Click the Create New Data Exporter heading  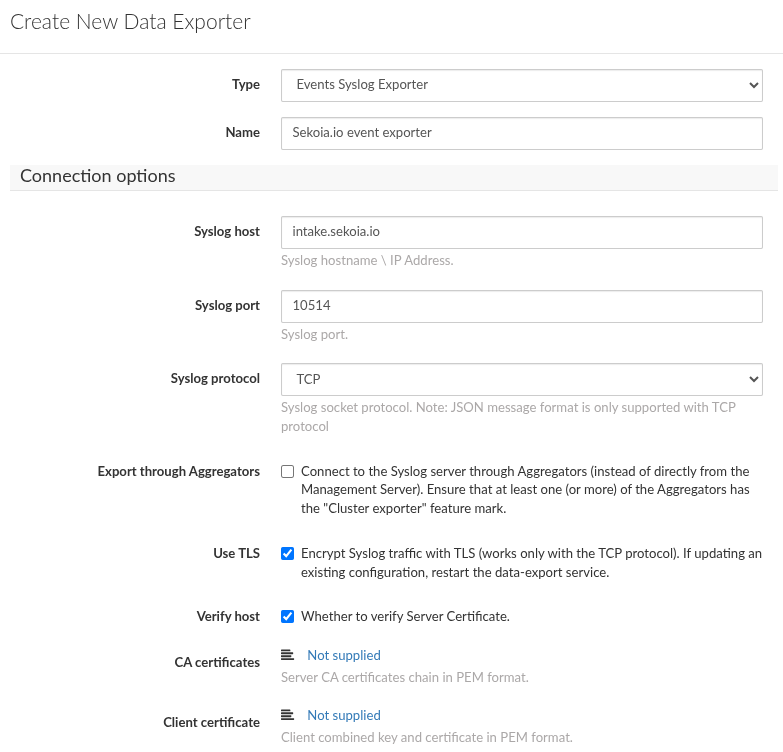pos(130,22)
